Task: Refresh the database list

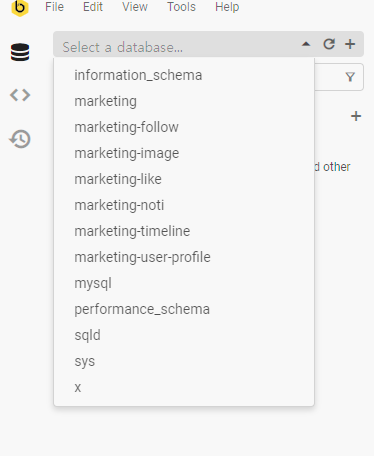Action: click(329, 44)
